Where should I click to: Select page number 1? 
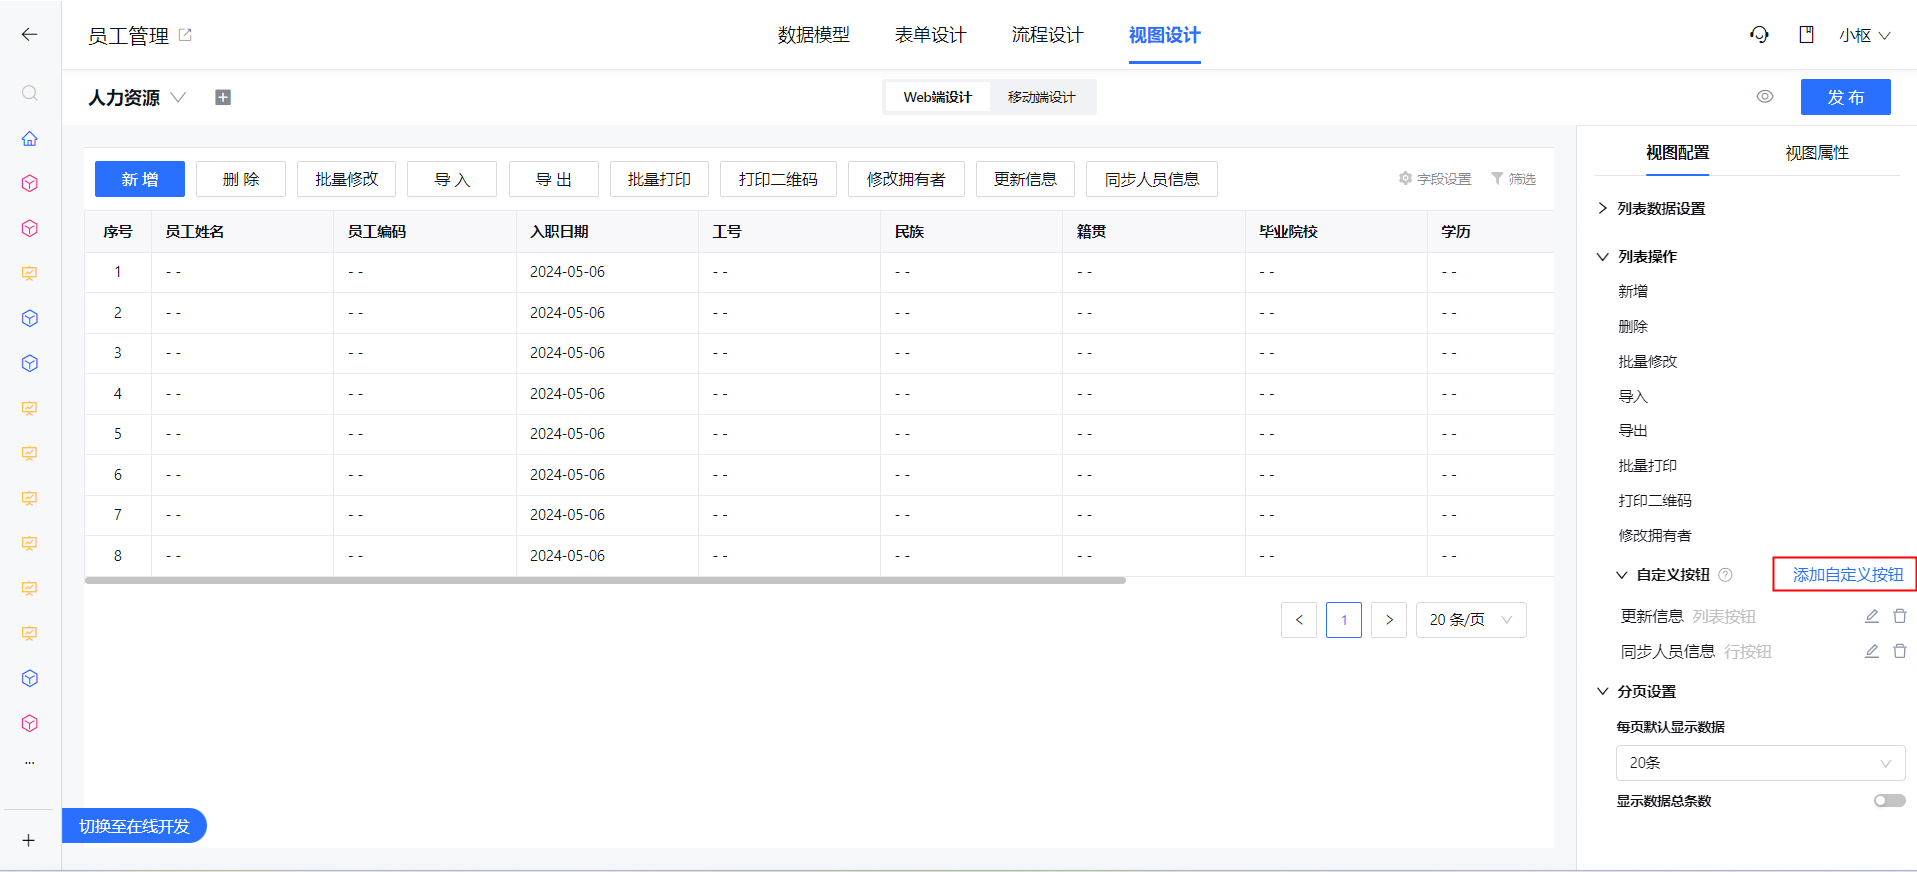click(1344, 620)
